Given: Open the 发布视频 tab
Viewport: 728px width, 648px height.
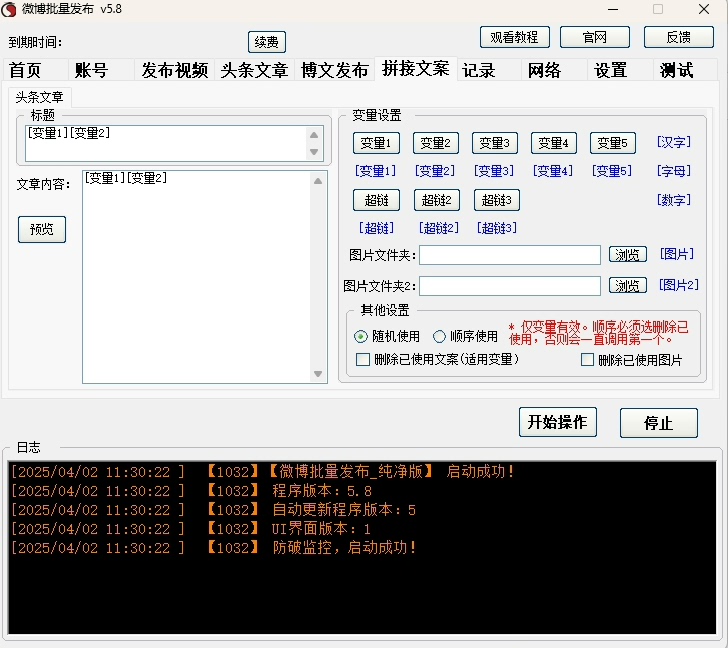Looking at the screenshot, I should pos(175,70).
